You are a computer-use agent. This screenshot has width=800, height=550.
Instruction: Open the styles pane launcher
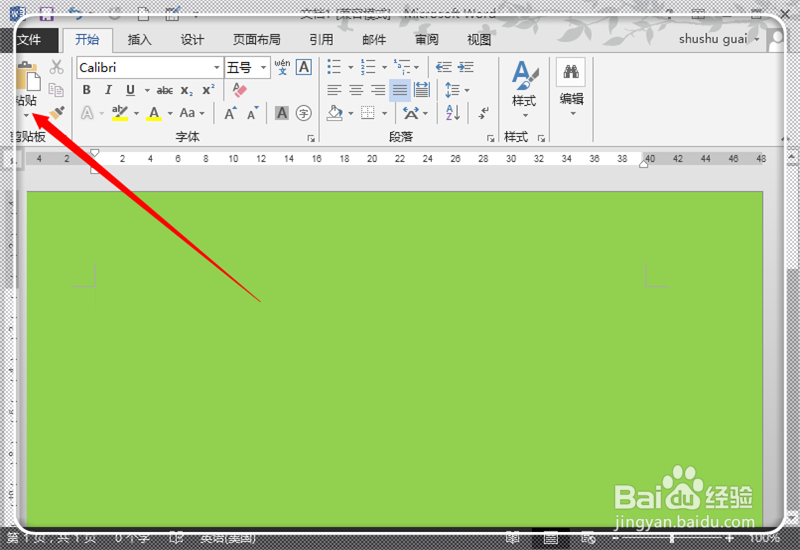tap(541, 138)
